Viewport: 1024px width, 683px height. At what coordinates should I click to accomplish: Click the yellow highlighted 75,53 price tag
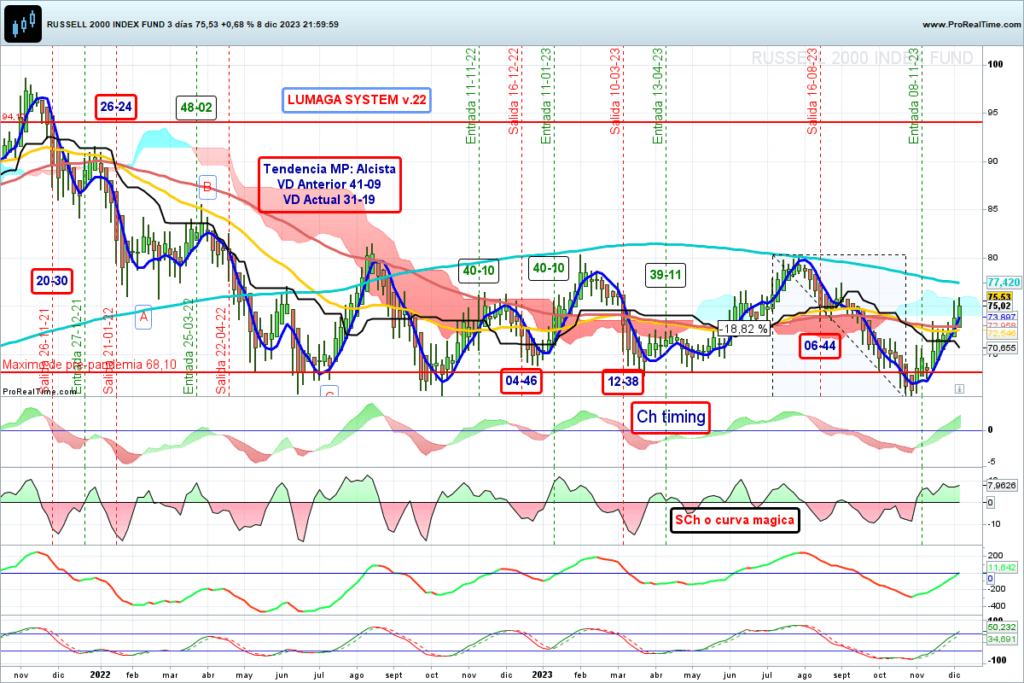click(999, 296)
